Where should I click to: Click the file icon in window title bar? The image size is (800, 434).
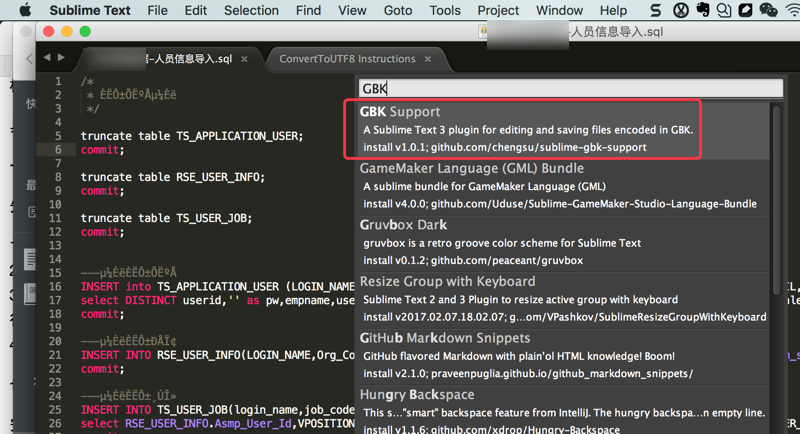click(x=483, y=32)
